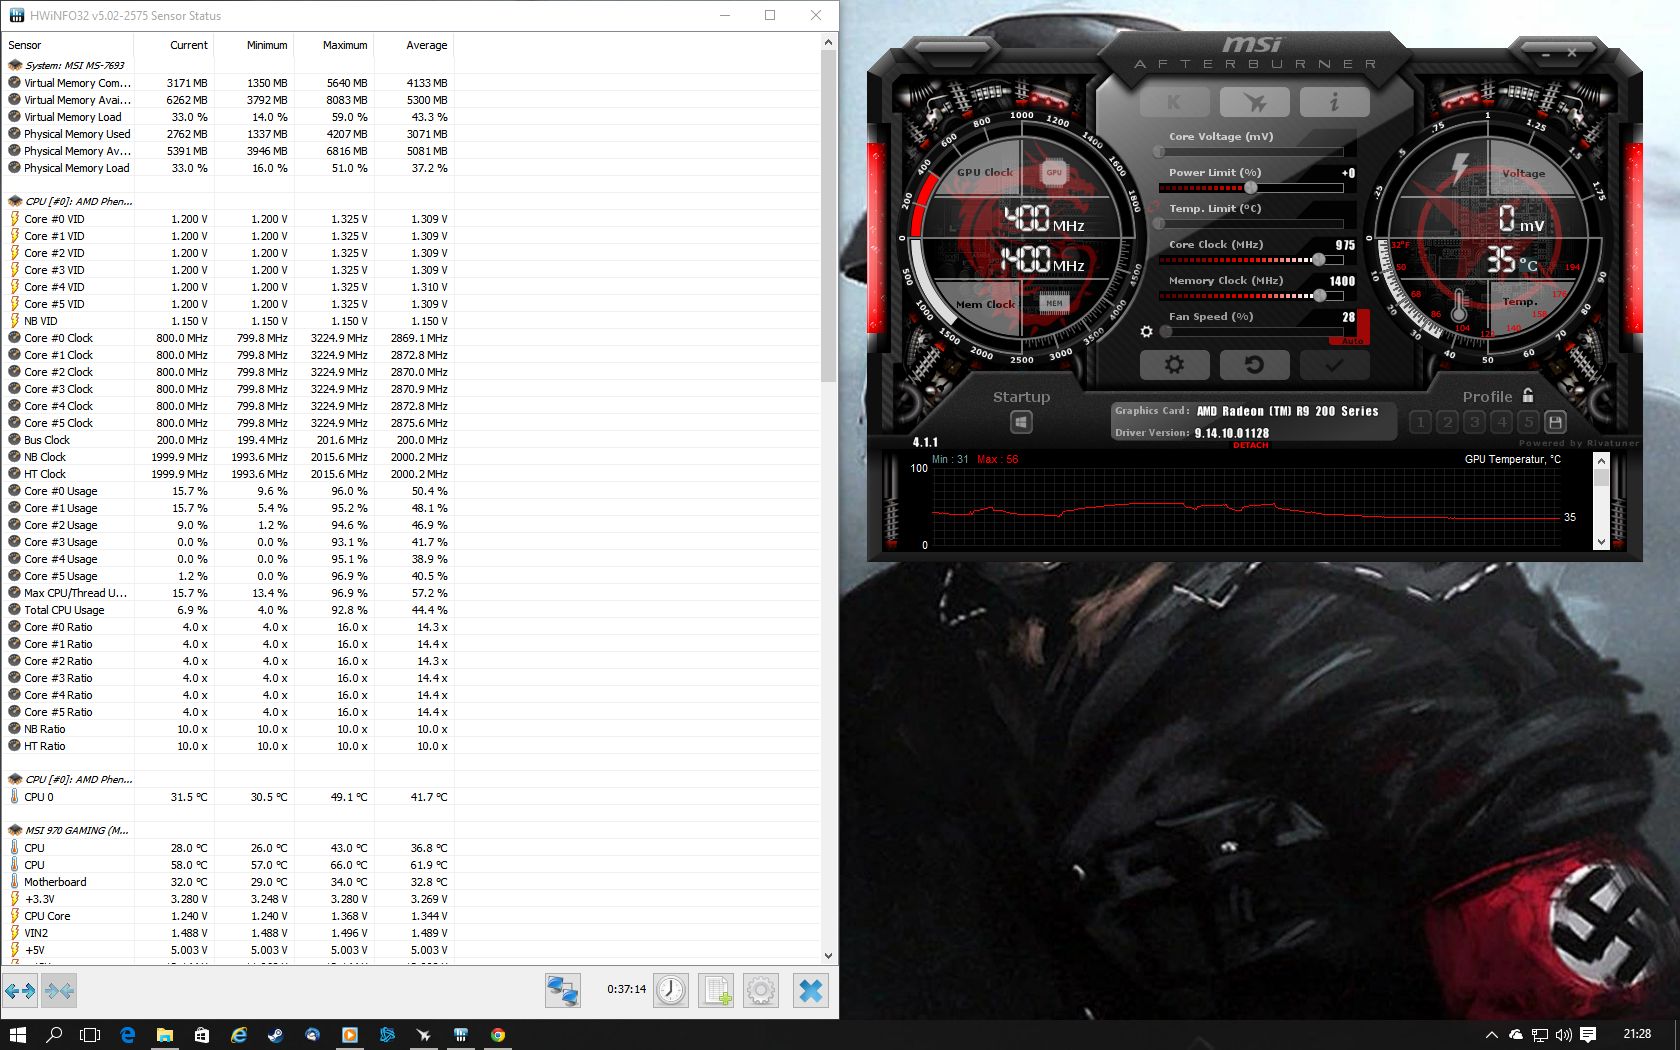Click the Sensor column header
The width and height of the screenshot is (1680, 1050).
pos(68,45)
